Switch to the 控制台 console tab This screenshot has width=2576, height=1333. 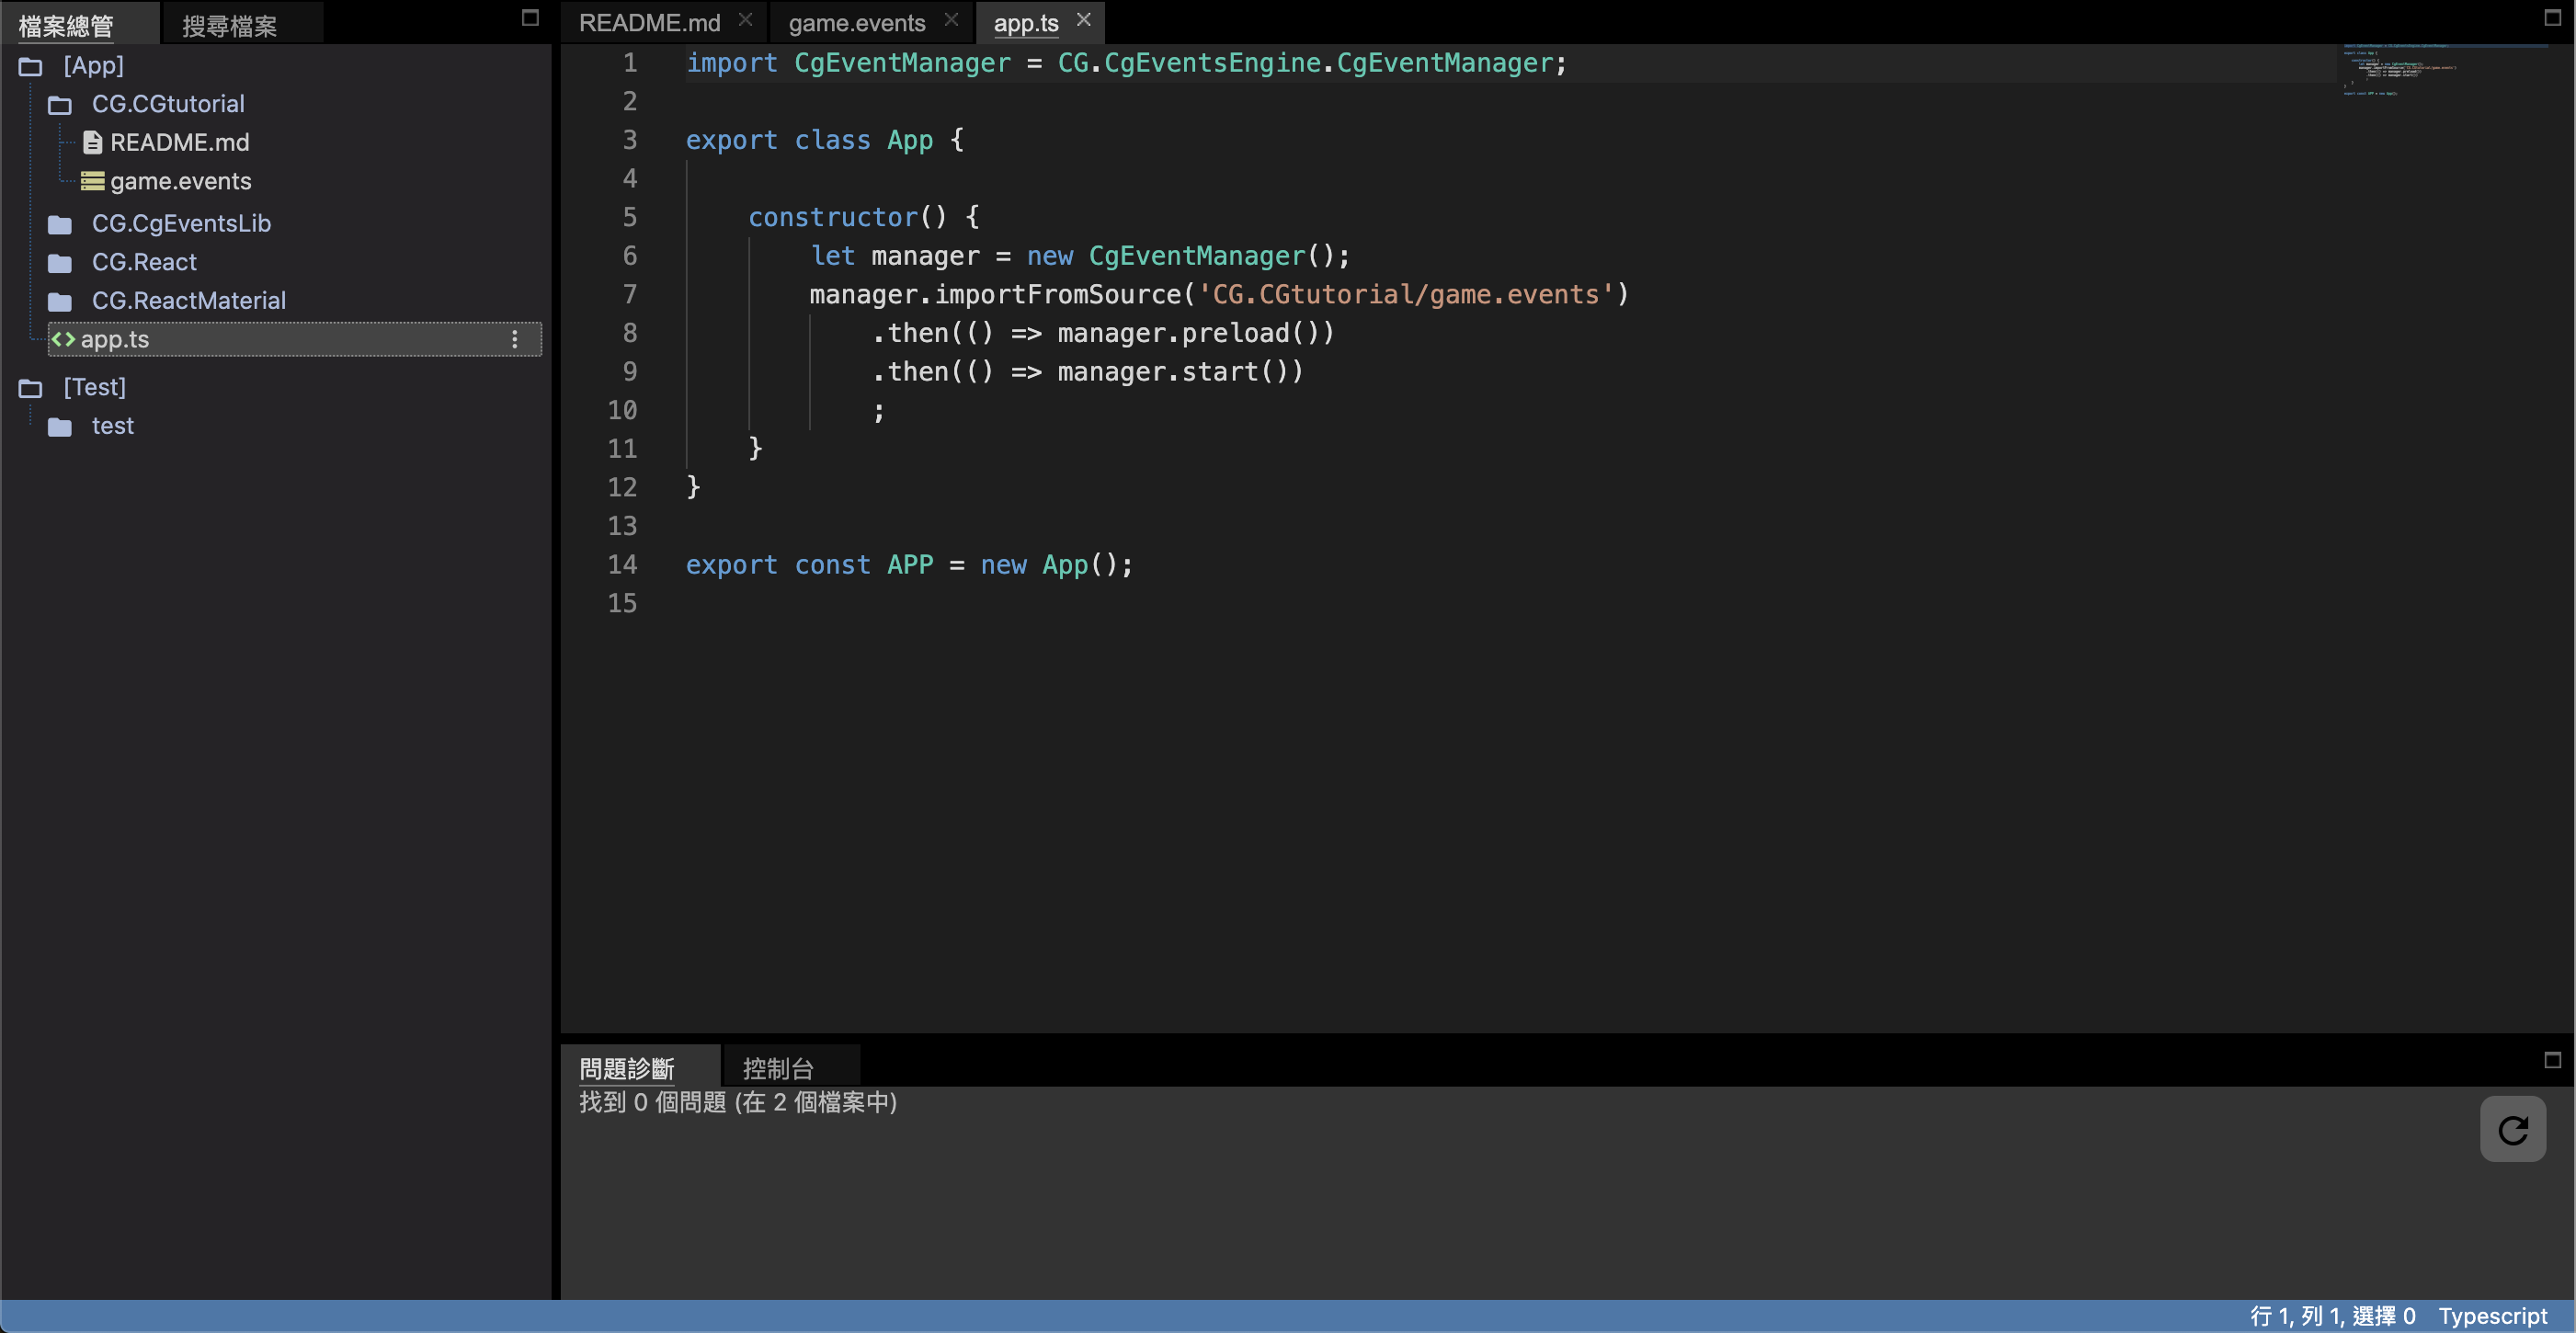[x=777, y=1068]
